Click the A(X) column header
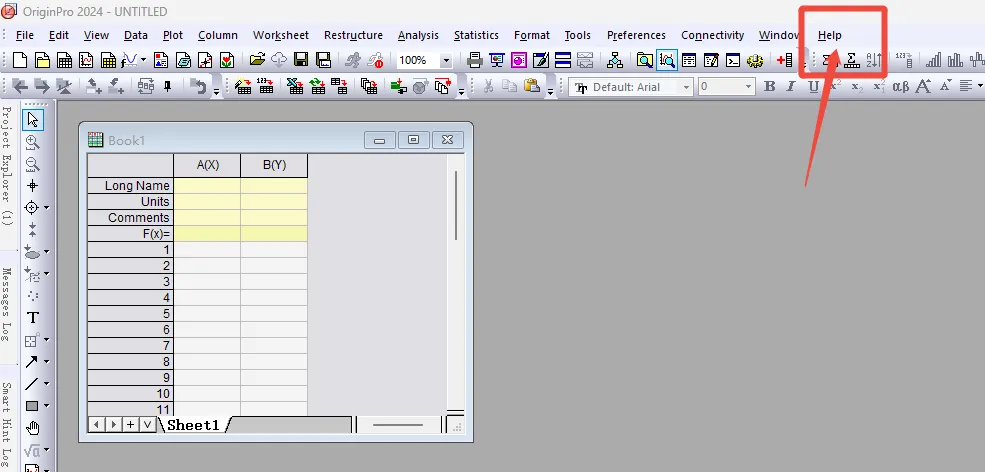This screenshot has width=985, height=472. tap(207, 165)
